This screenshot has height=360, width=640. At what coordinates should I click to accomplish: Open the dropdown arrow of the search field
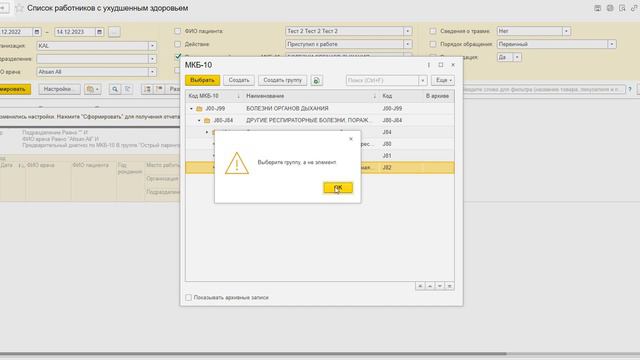(x=423, y=80)
